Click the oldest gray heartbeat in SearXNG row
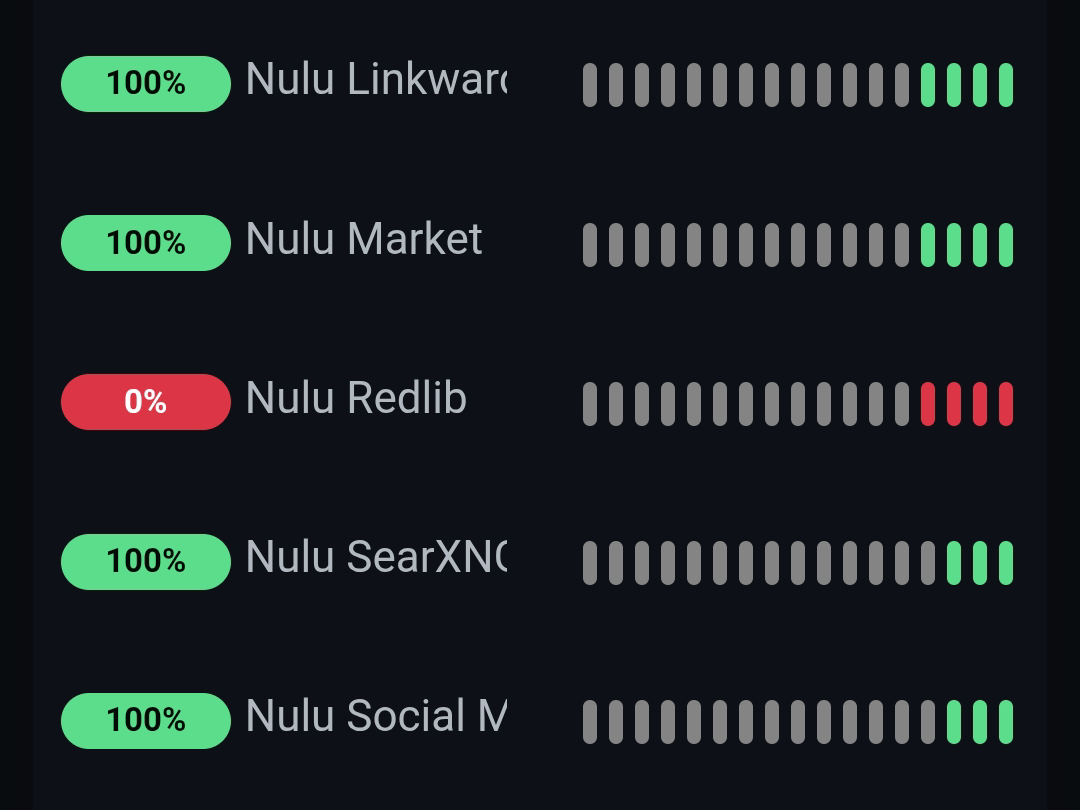Screen dimensions: 1080x810 coord(590,563)
